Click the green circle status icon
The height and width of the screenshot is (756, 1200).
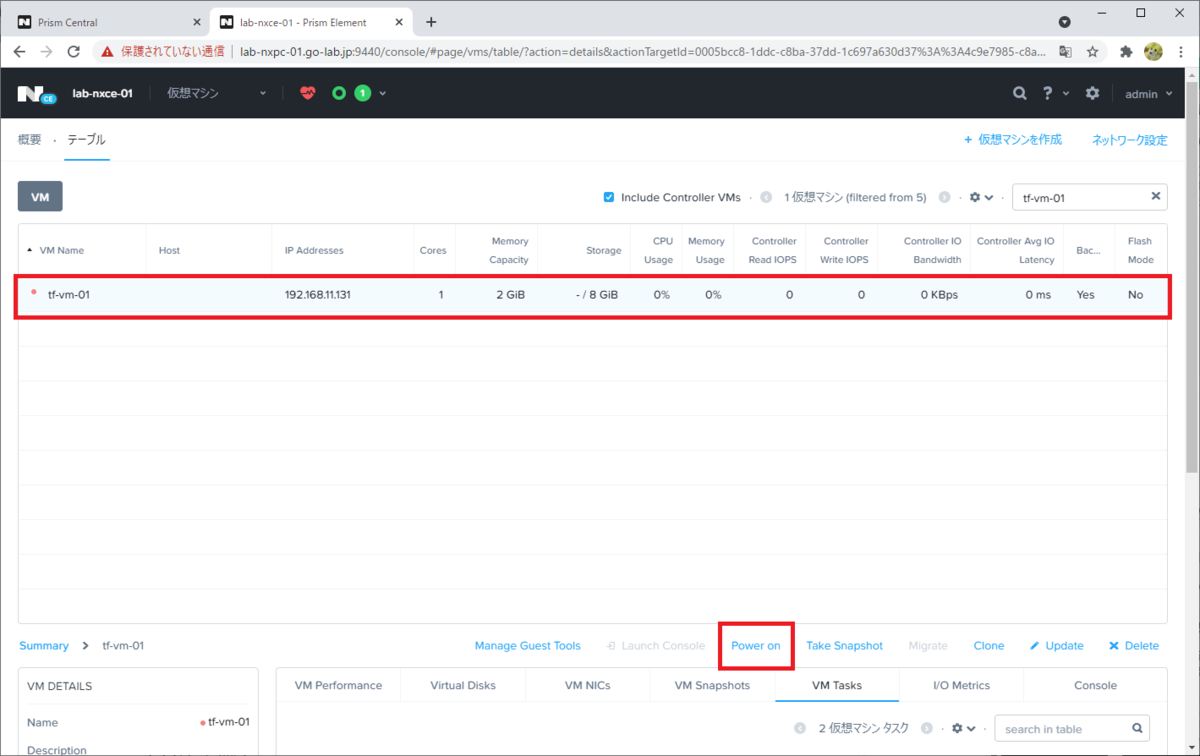click(x=339, y=93)
